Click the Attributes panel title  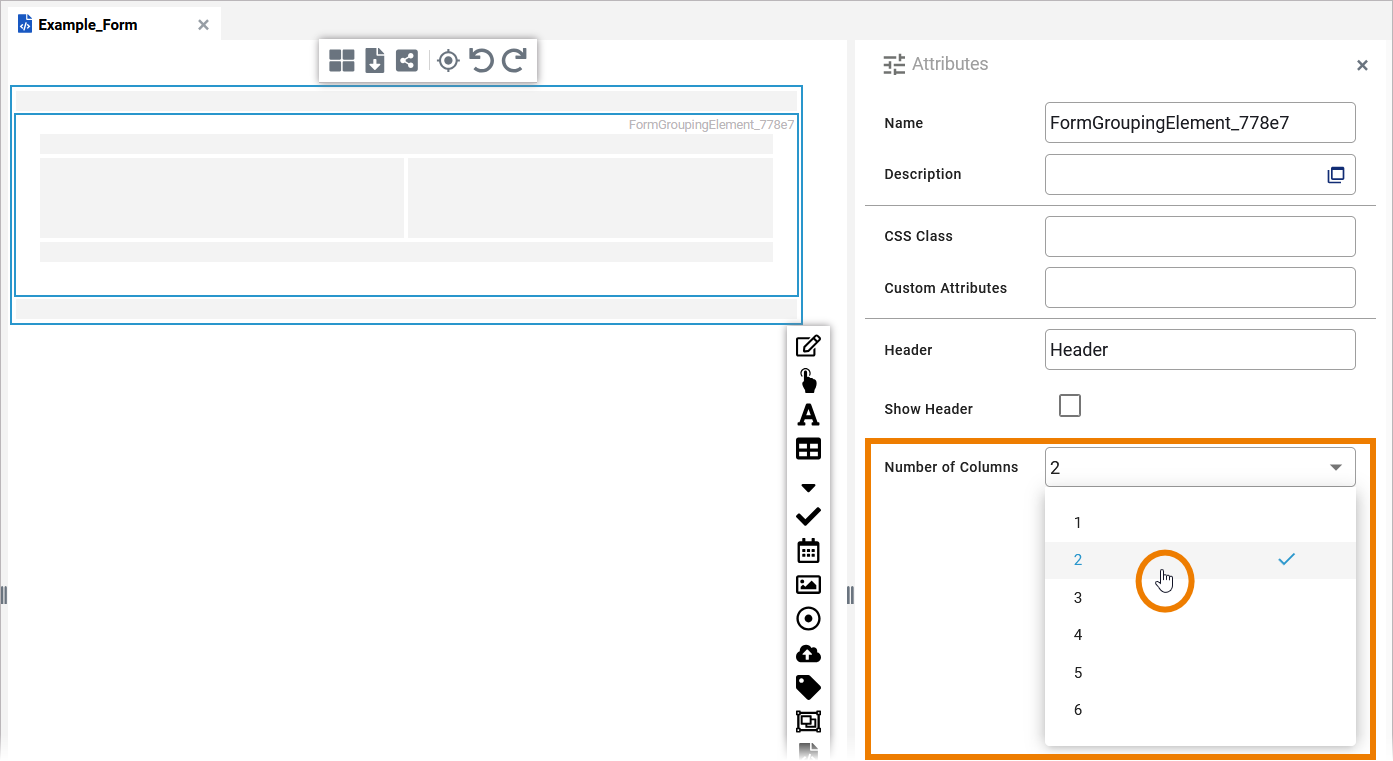(950, 64)
